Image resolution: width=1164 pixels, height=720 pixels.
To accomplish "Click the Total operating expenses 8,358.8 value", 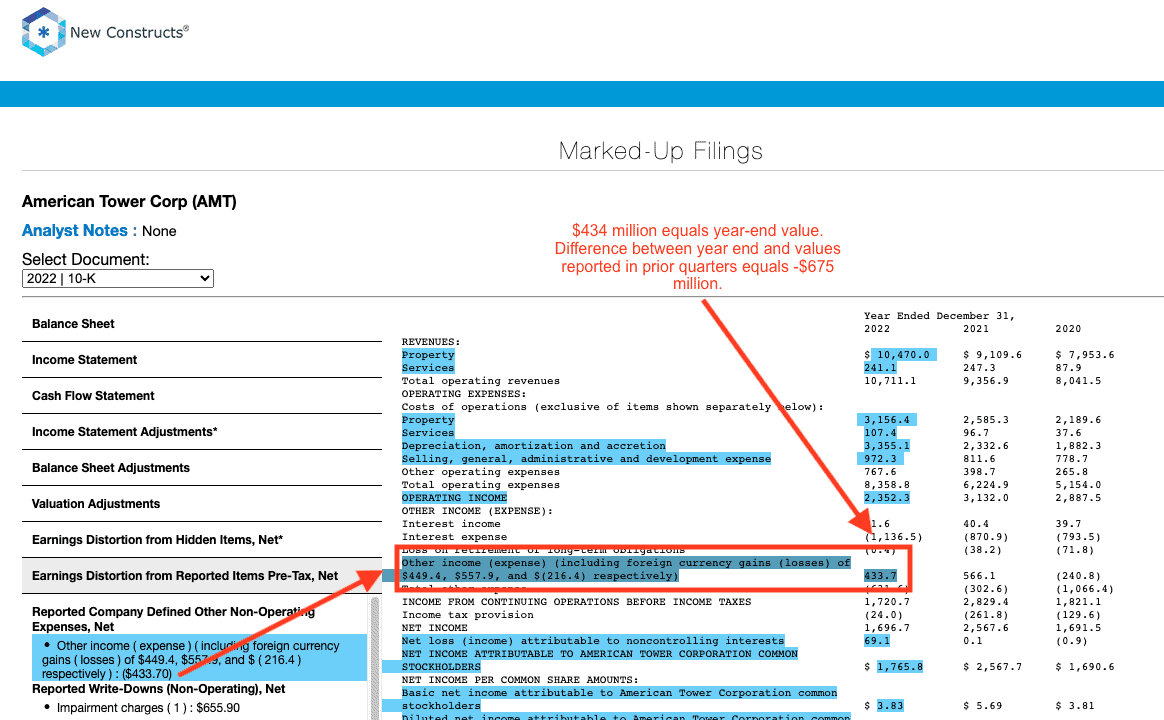I will coord(886,485).
